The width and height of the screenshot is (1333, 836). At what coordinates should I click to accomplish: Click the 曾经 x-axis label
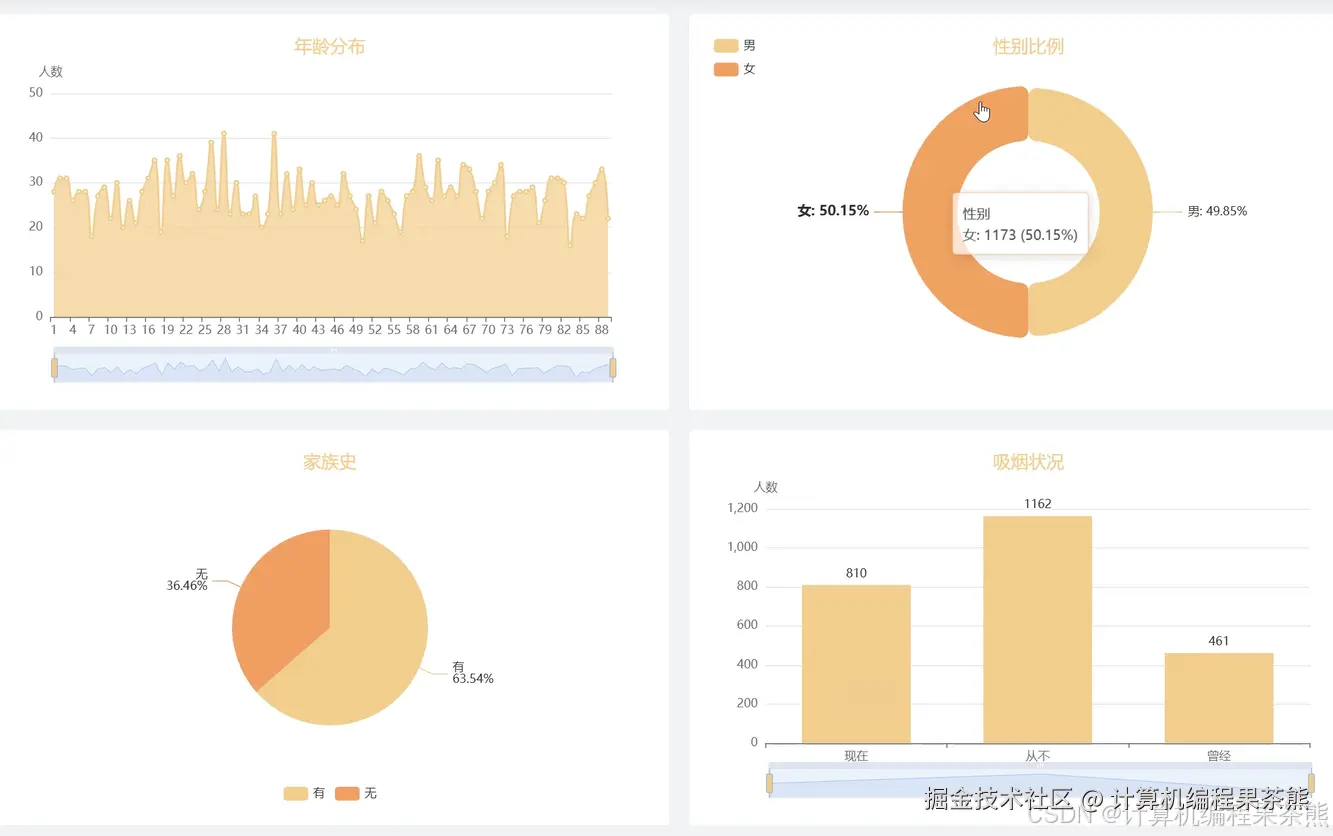point(1219,756)
